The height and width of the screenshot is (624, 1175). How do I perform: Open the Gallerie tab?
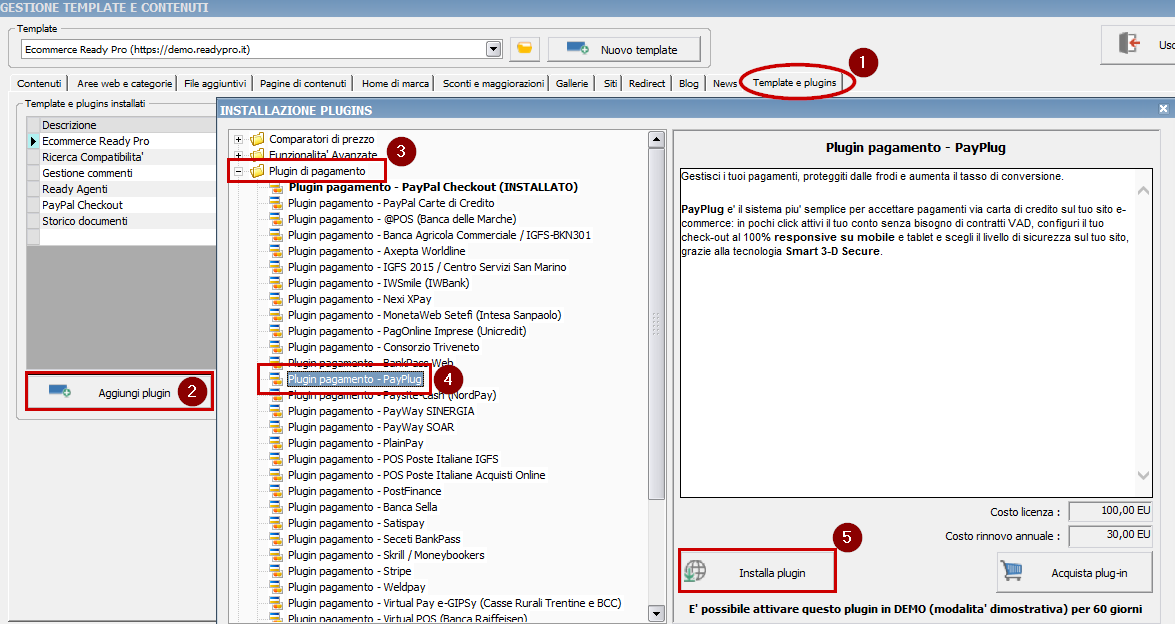click(x=572, y=83)
